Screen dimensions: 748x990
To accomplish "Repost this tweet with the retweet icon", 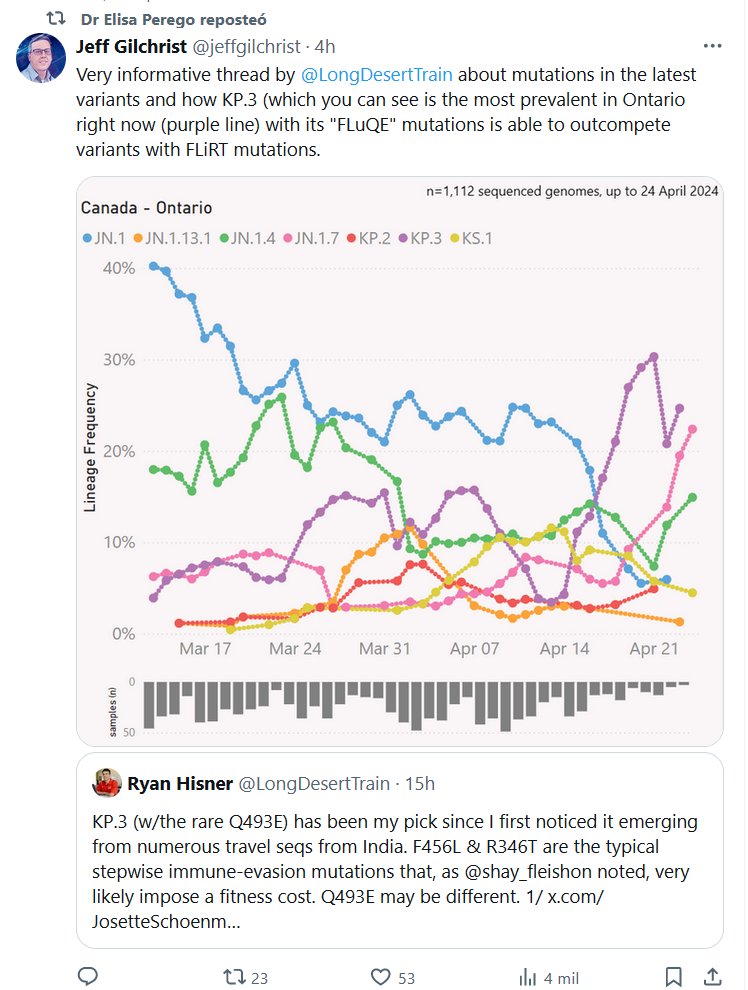I will click(x=232, y=977).
